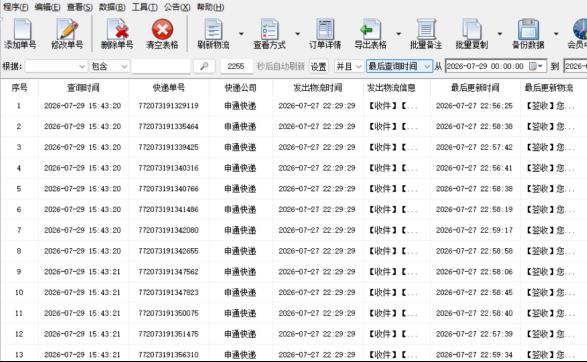Image resolution: width=587 pixels, height=362 pixels.
Task: Expand the 查看方式 dropdown arrow
Action: tap(298, 34)
